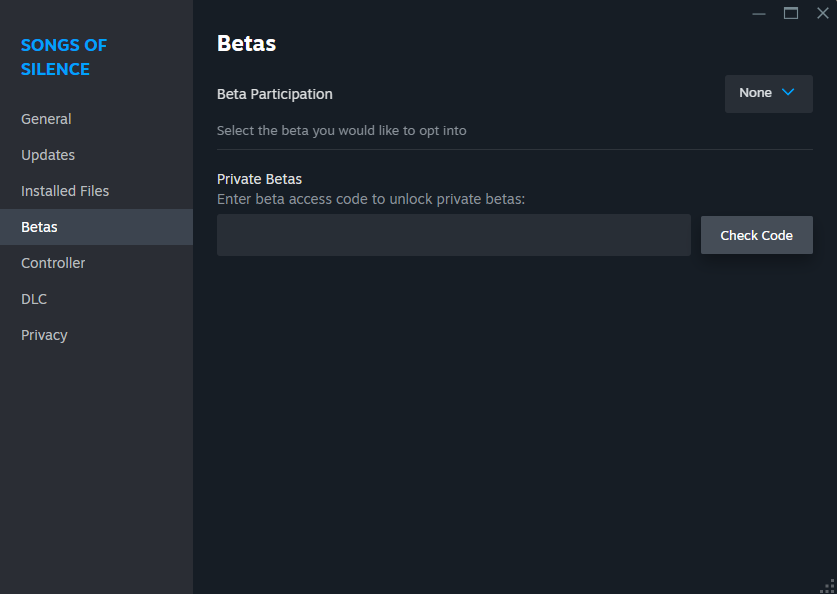Open the General settings section

(x=46, y=119)
